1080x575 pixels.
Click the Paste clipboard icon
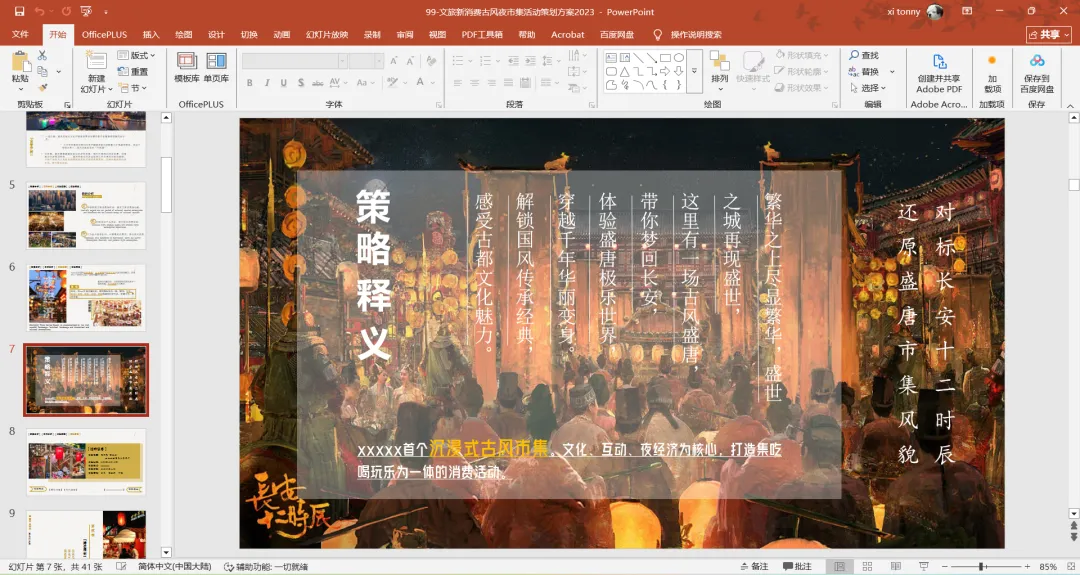point(20,62)
